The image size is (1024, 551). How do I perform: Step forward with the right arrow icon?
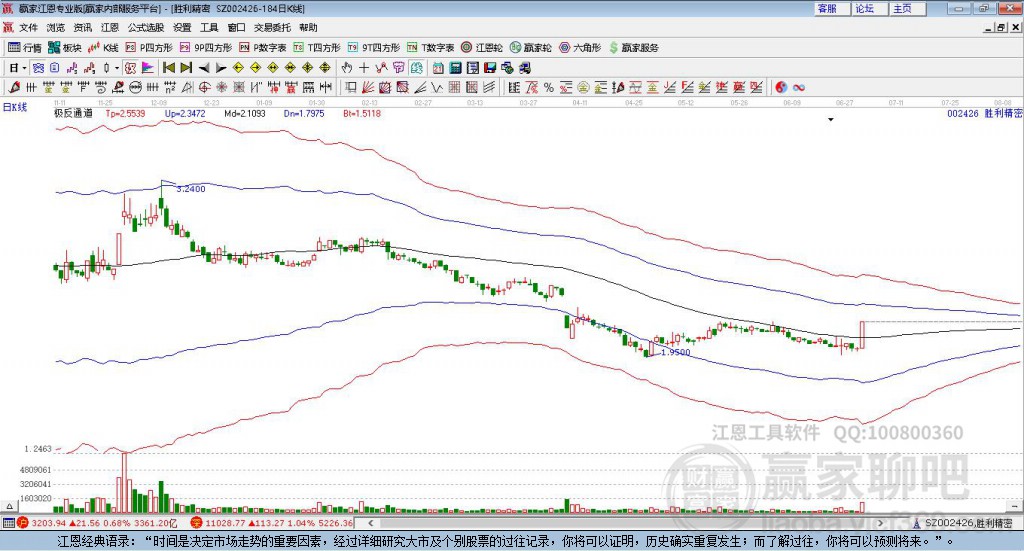tap(221, 68)
